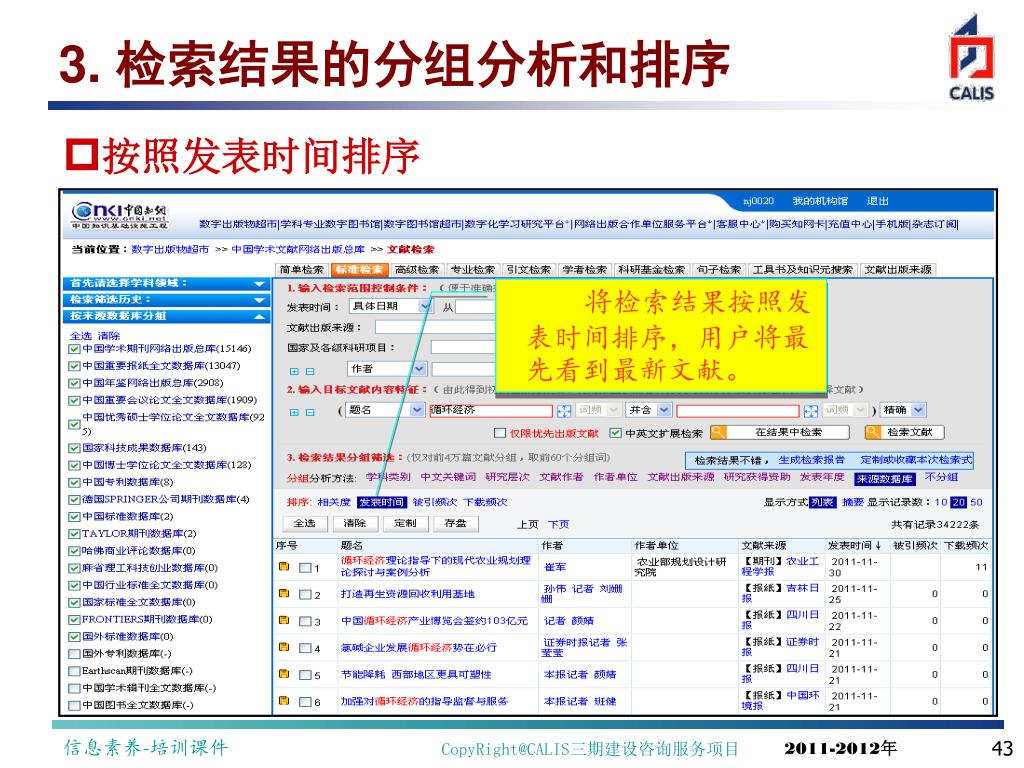Group results by 学科类别

point(388,477)
